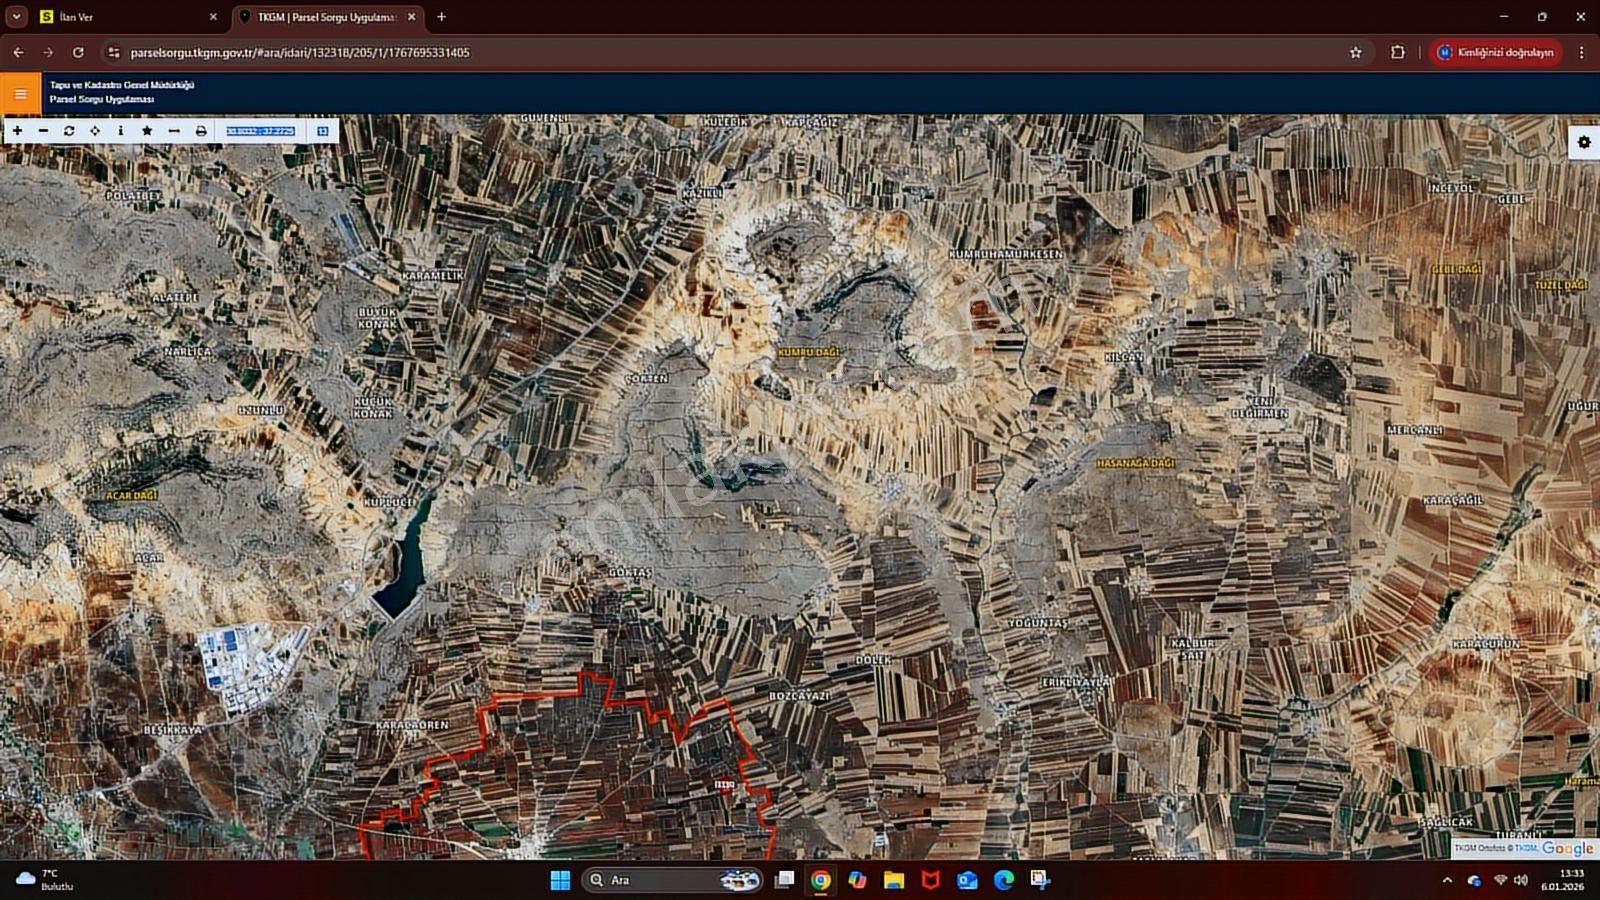The image size is (1600, 900).
Task: Open map settings gear
Action: [x=1584, y=142]
